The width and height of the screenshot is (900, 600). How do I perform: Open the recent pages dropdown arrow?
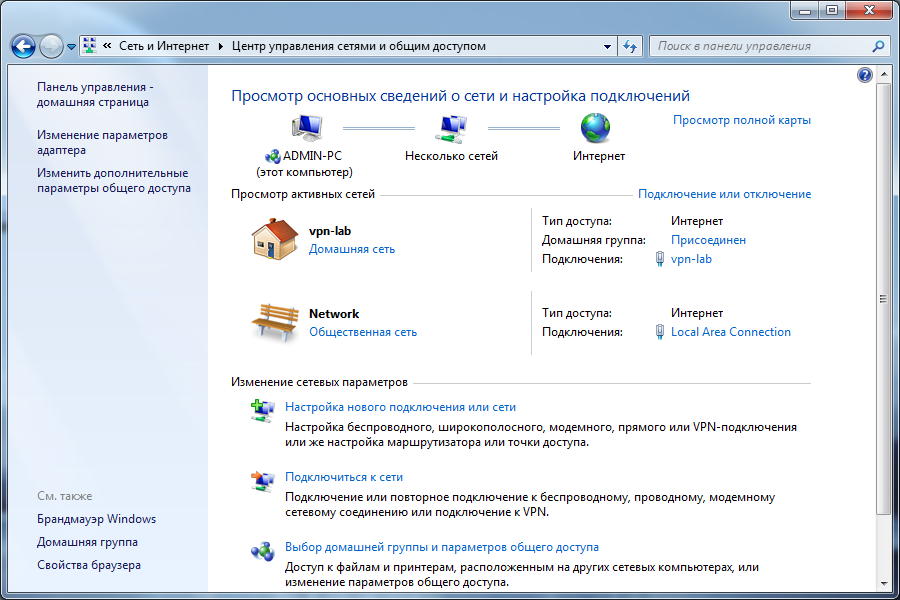coord(72,47)
